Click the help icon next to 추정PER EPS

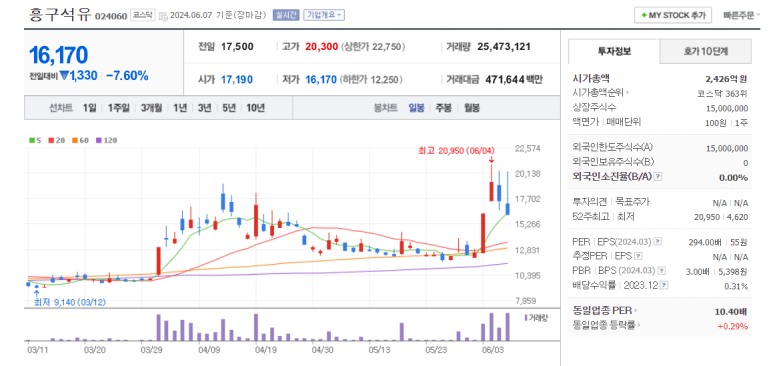638,256
